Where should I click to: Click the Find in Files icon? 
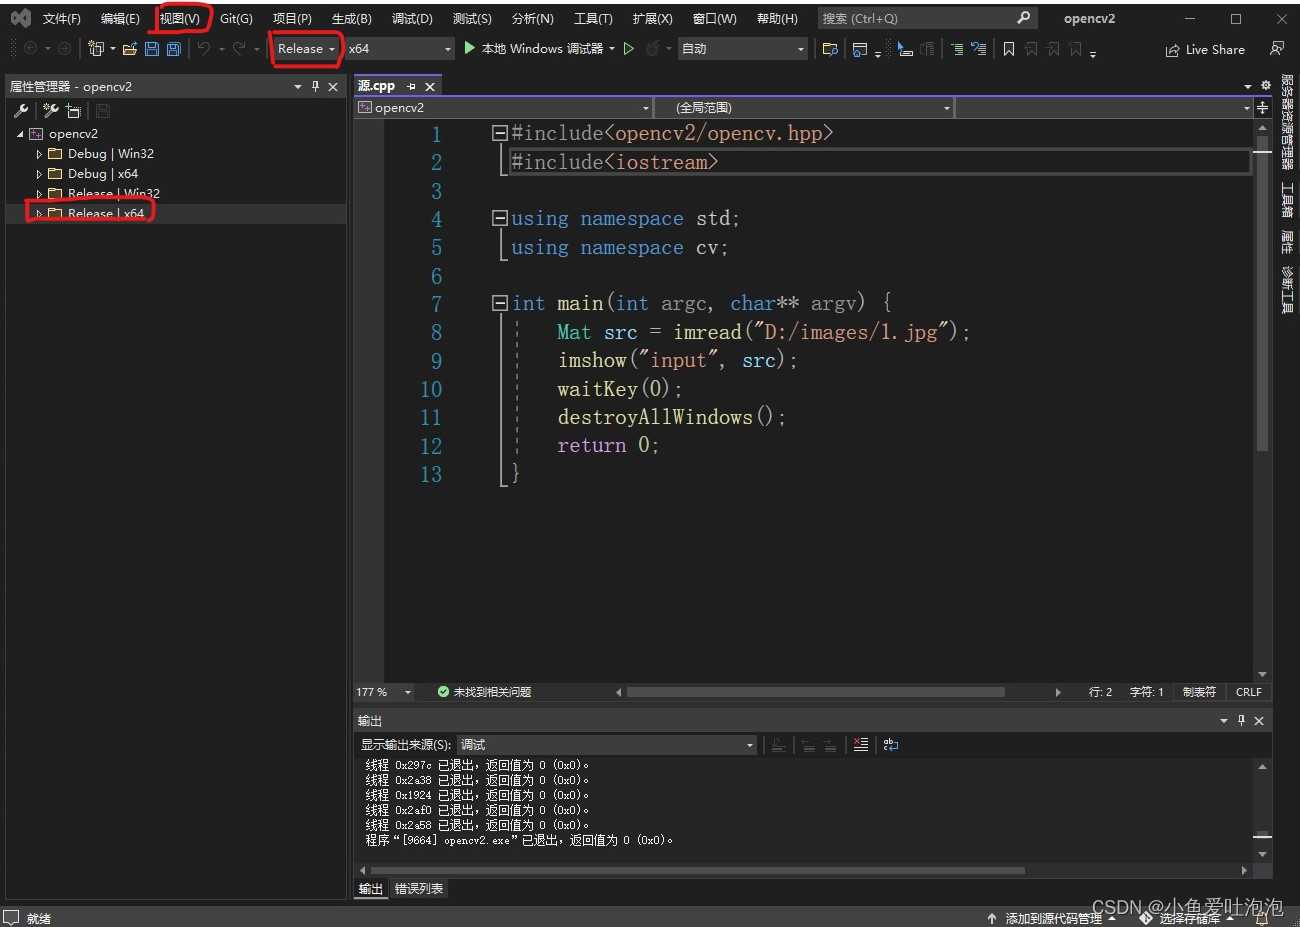pyautogui.click(x=830, y=49)
